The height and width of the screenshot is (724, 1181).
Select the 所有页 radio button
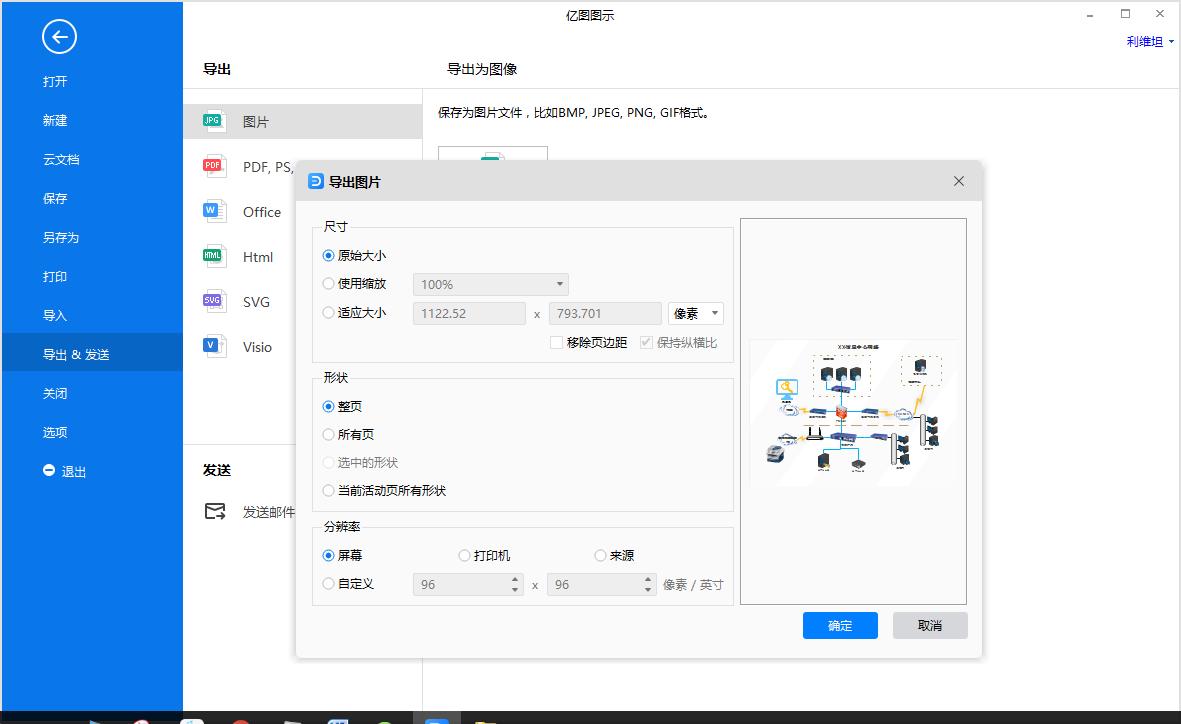(x=328, y=434)
